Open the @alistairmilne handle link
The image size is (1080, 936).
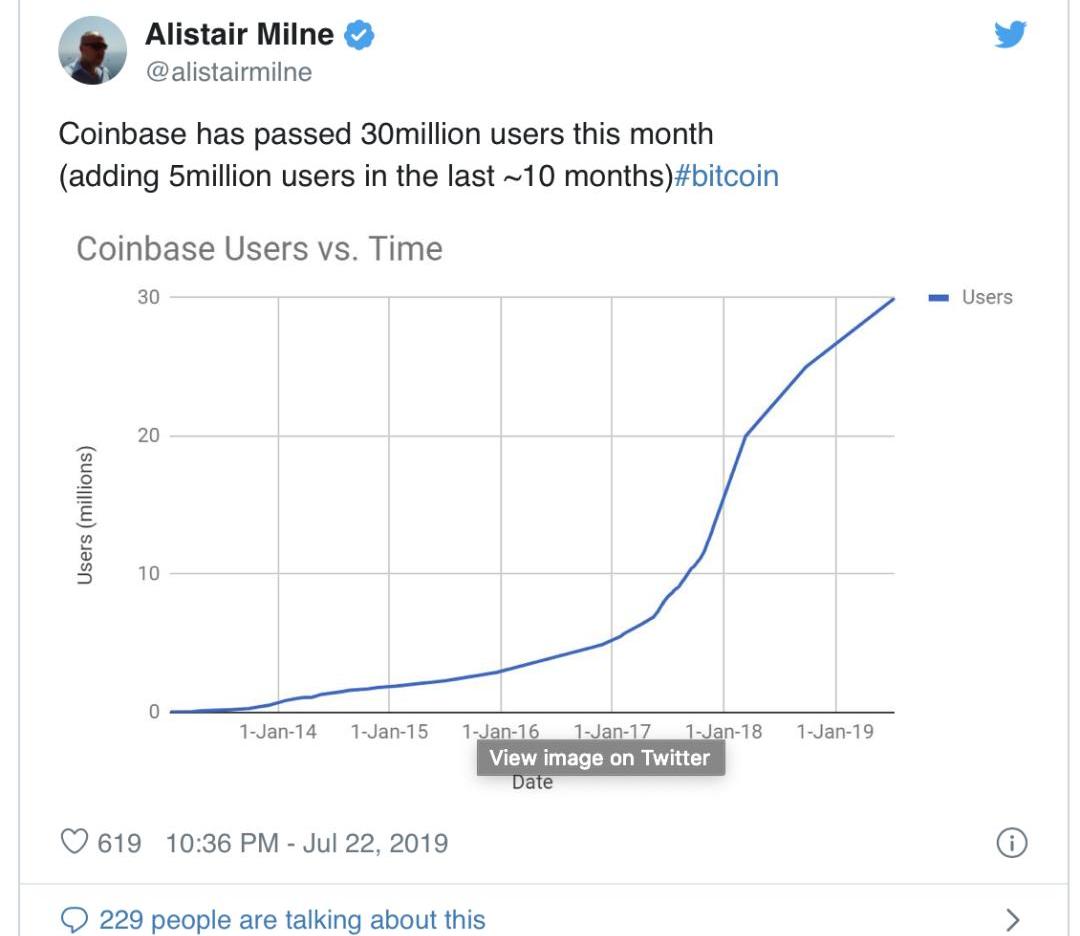(229, 72)
